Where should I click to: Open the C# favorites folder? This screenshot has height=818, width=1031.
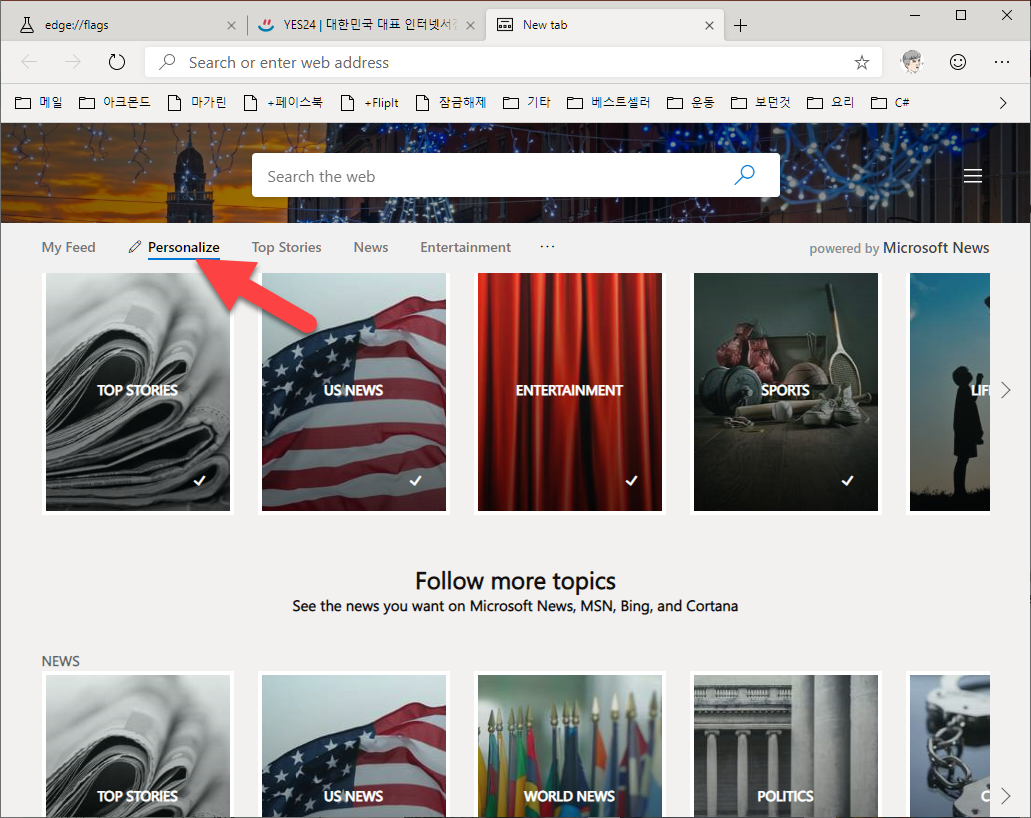tap(890, 103)
